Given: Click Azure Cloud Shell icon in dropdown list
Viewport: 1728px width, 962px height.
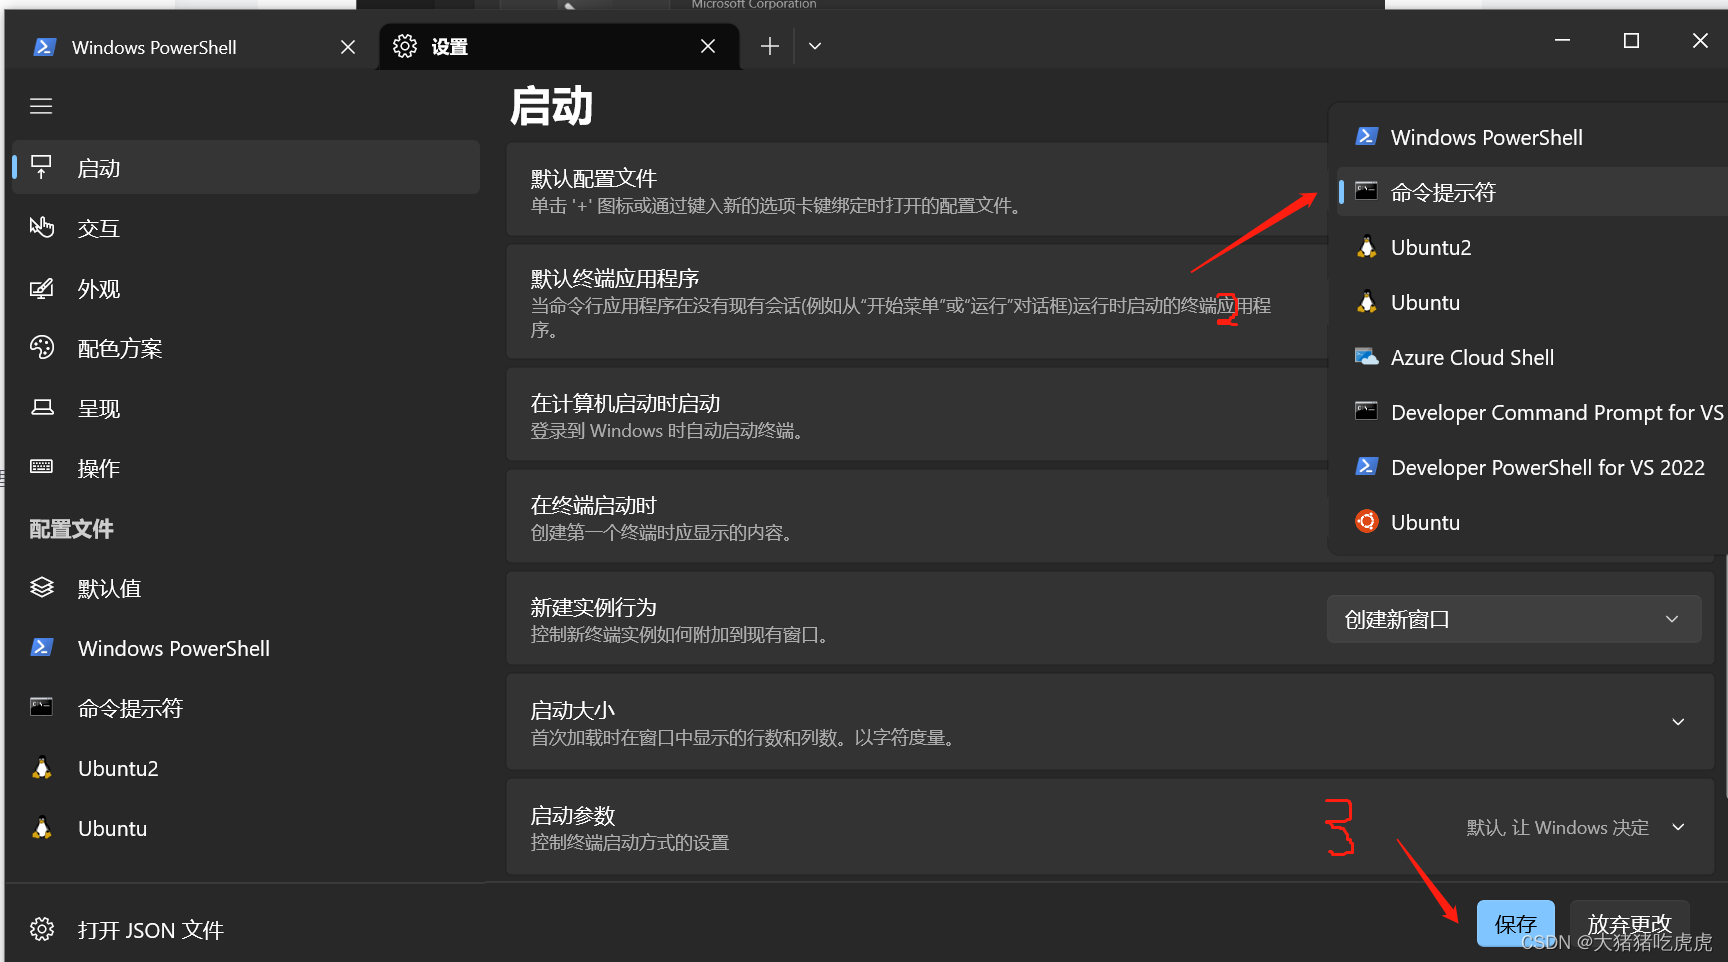Looking at the screenshot, I should tap(1366, 356).
